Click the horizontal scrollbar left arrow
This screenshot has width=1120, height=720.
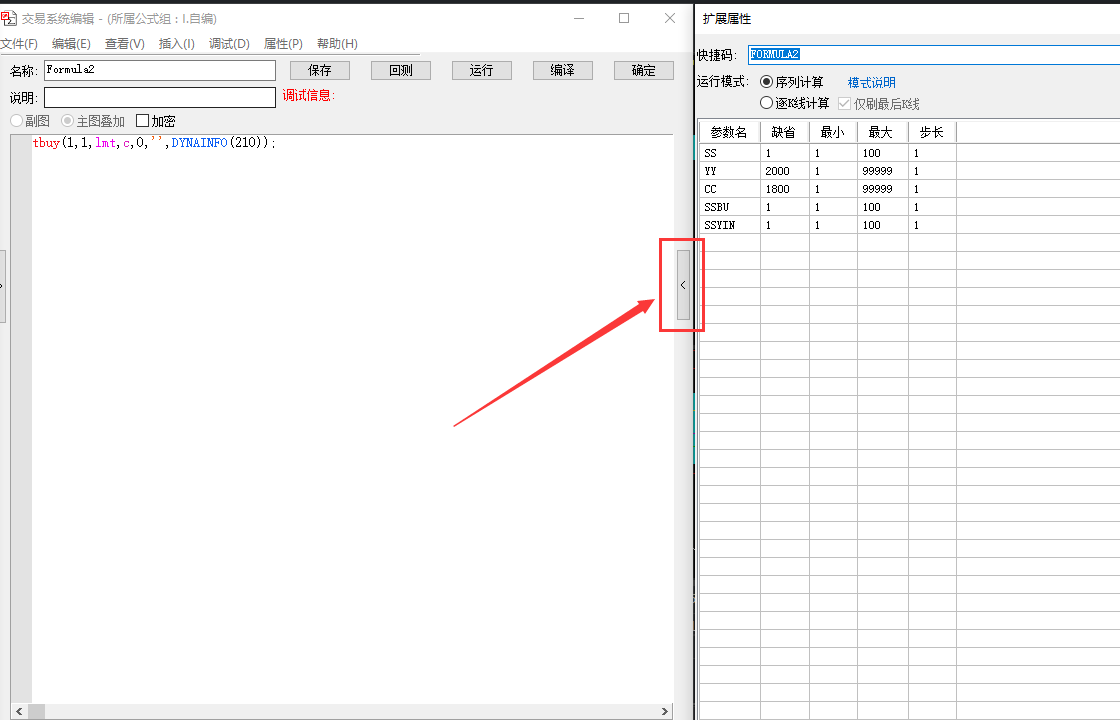point(19,711)
